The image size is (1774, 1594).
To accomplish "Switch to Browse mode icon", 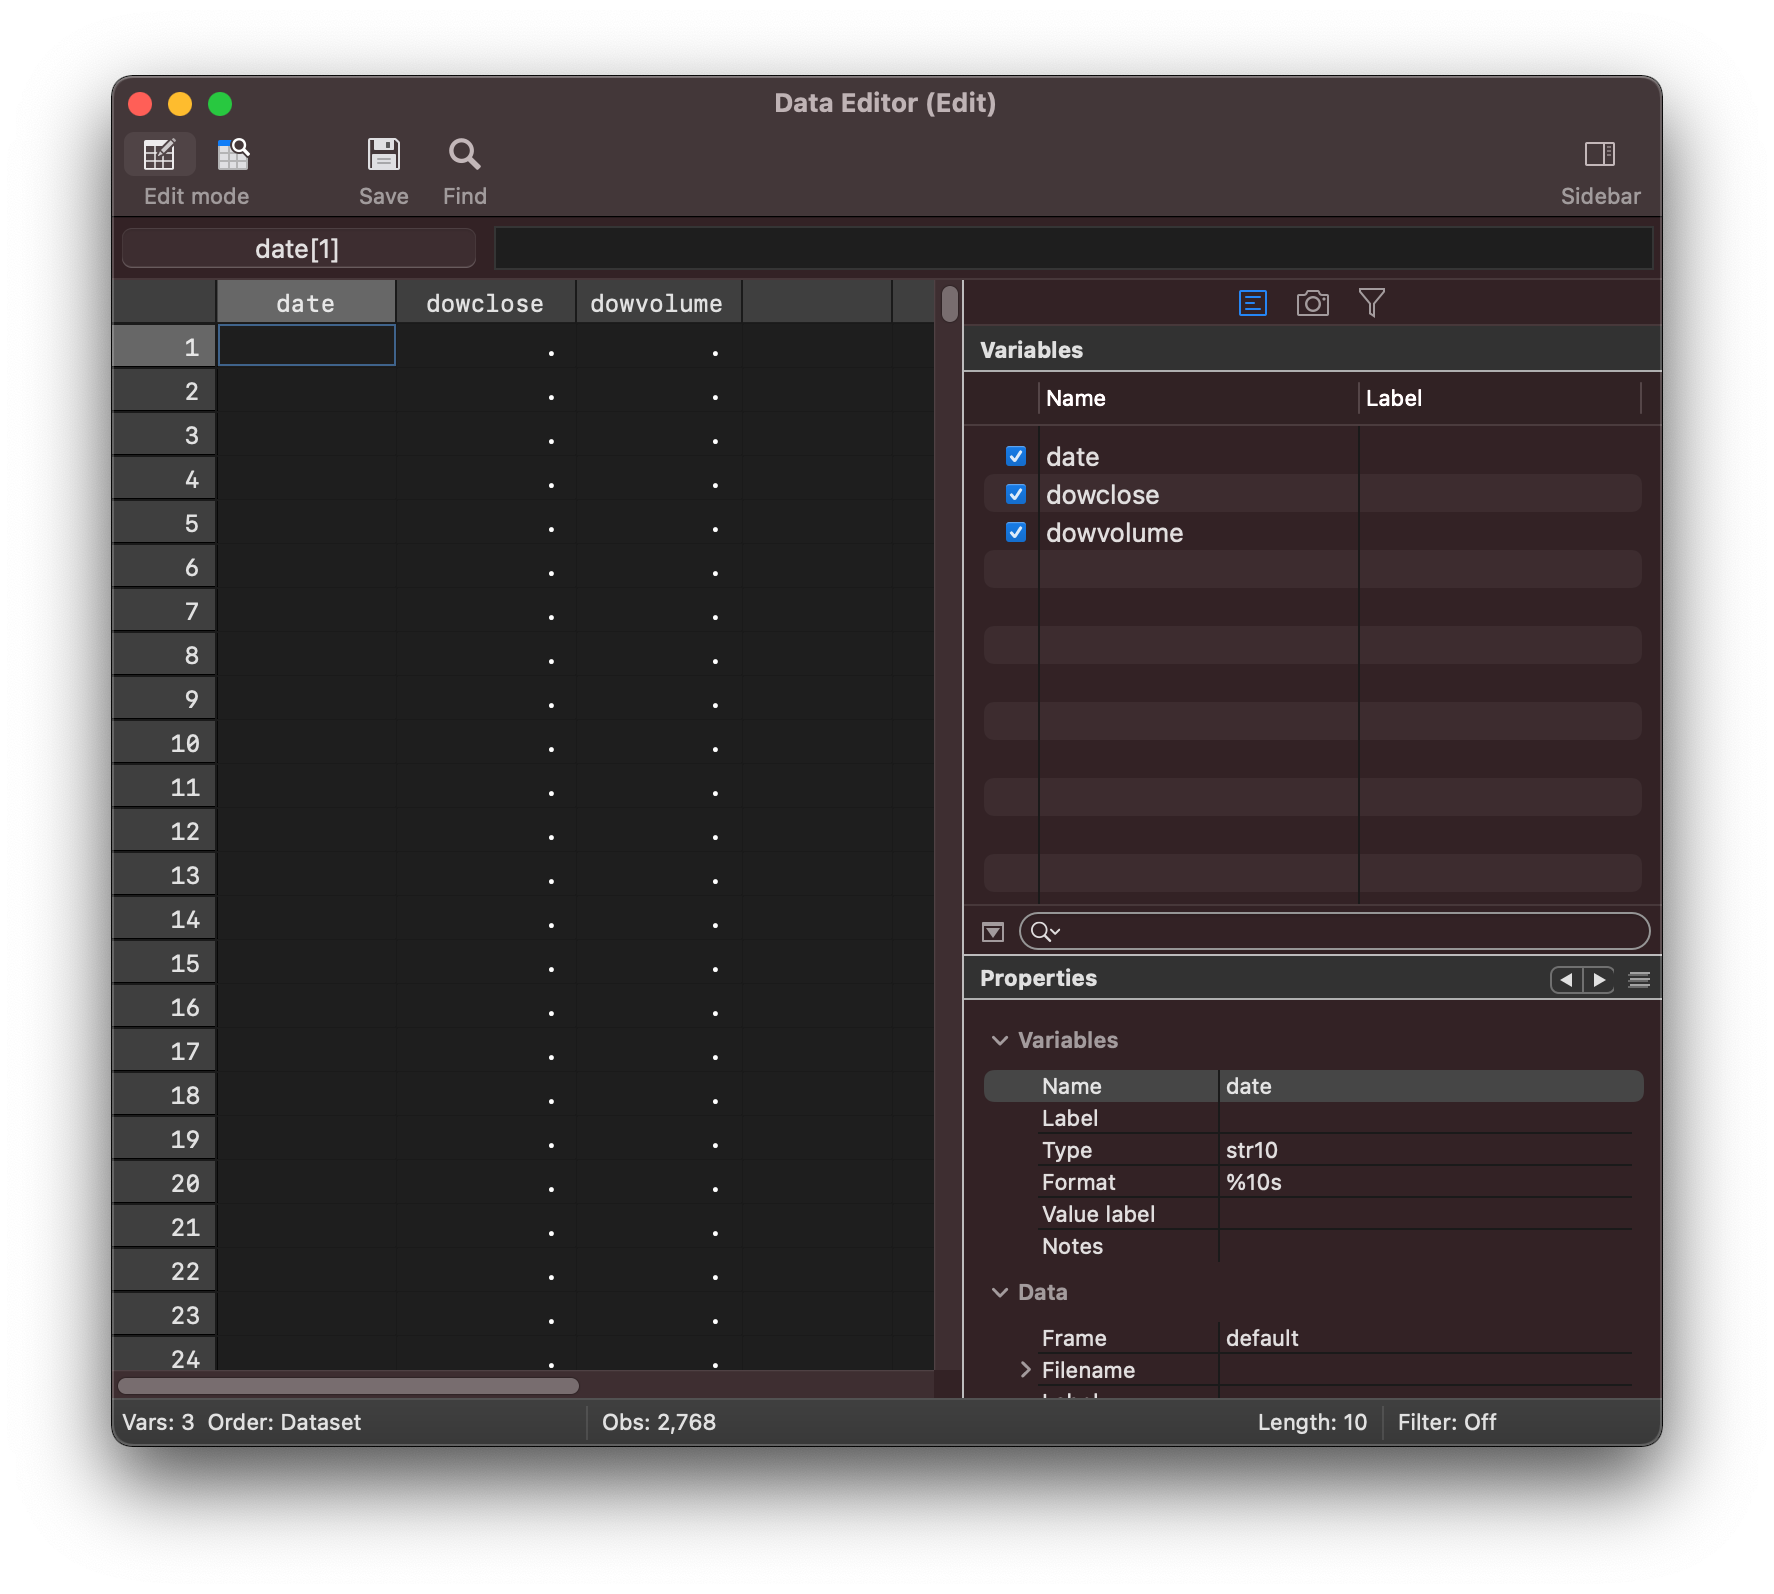I will tap(233, 155).
